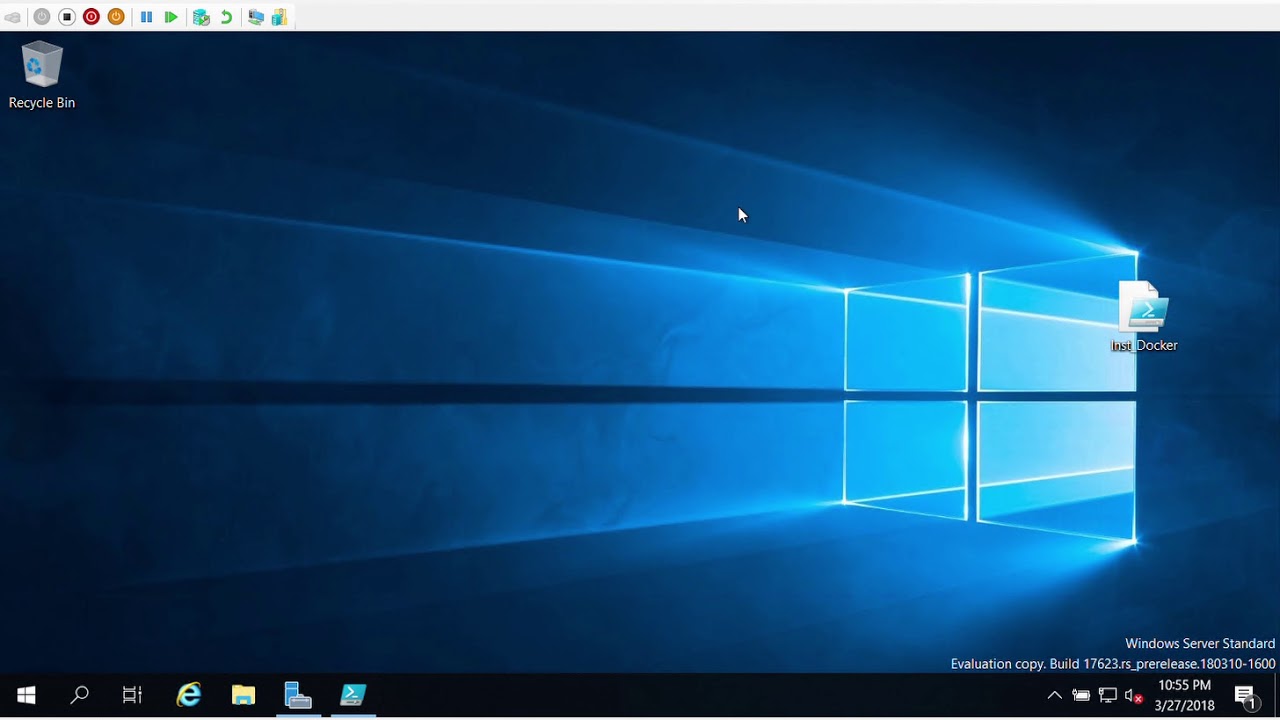1280x720 pixels.
Task: Click the red Shut Down icon
Action: (x=91, y=17)
